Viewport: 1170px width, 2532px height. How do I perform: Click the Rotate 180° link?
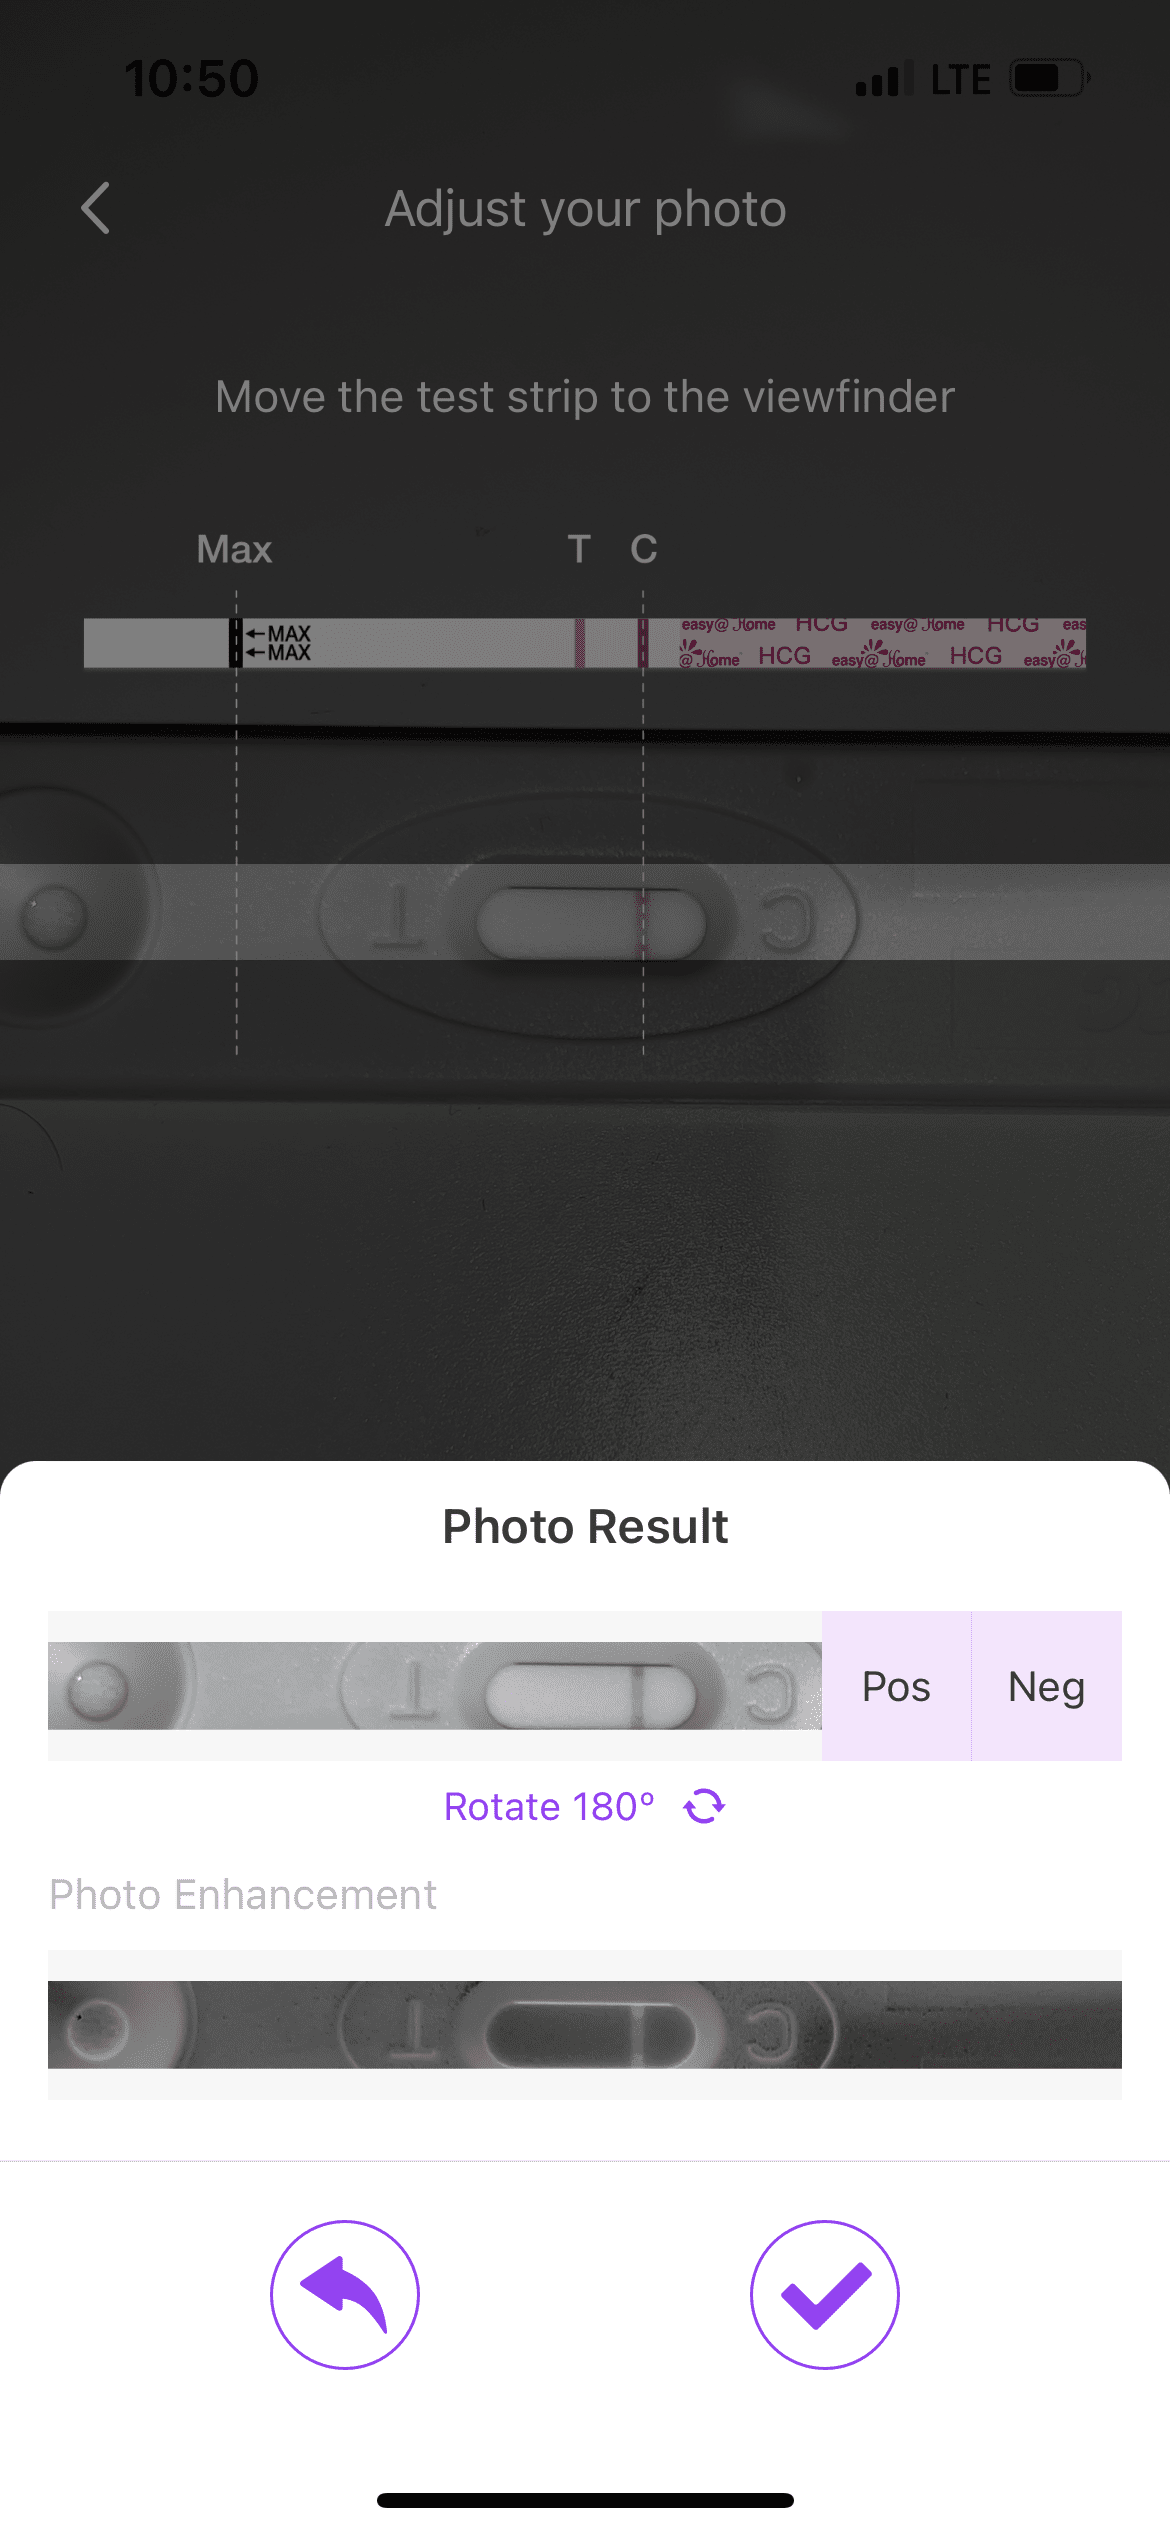[549, 1806]
